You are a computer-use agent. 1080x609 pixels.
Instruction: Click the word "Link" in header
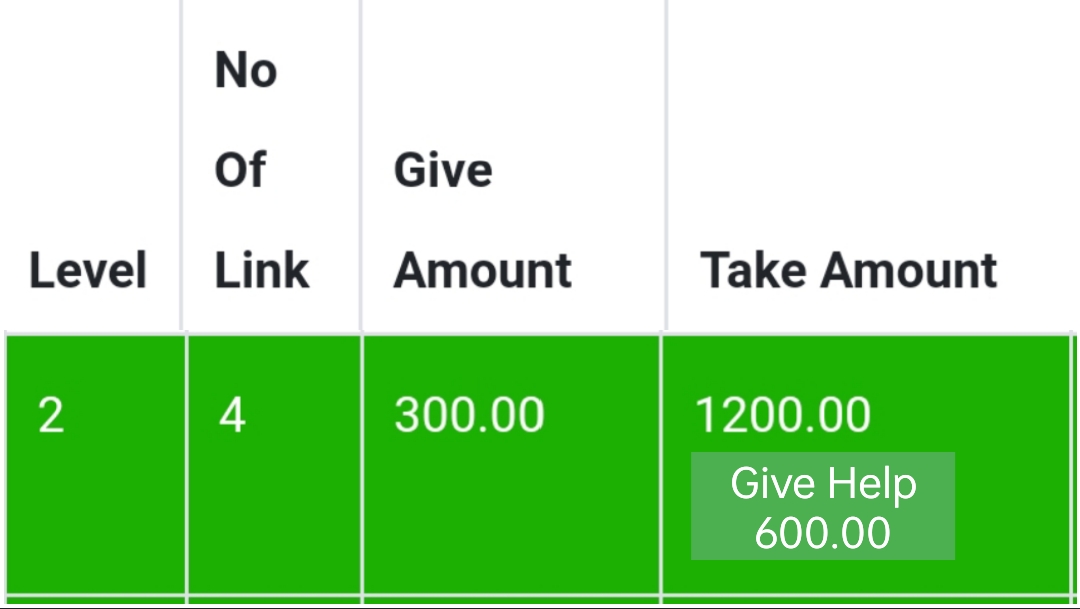pos(262,270)
